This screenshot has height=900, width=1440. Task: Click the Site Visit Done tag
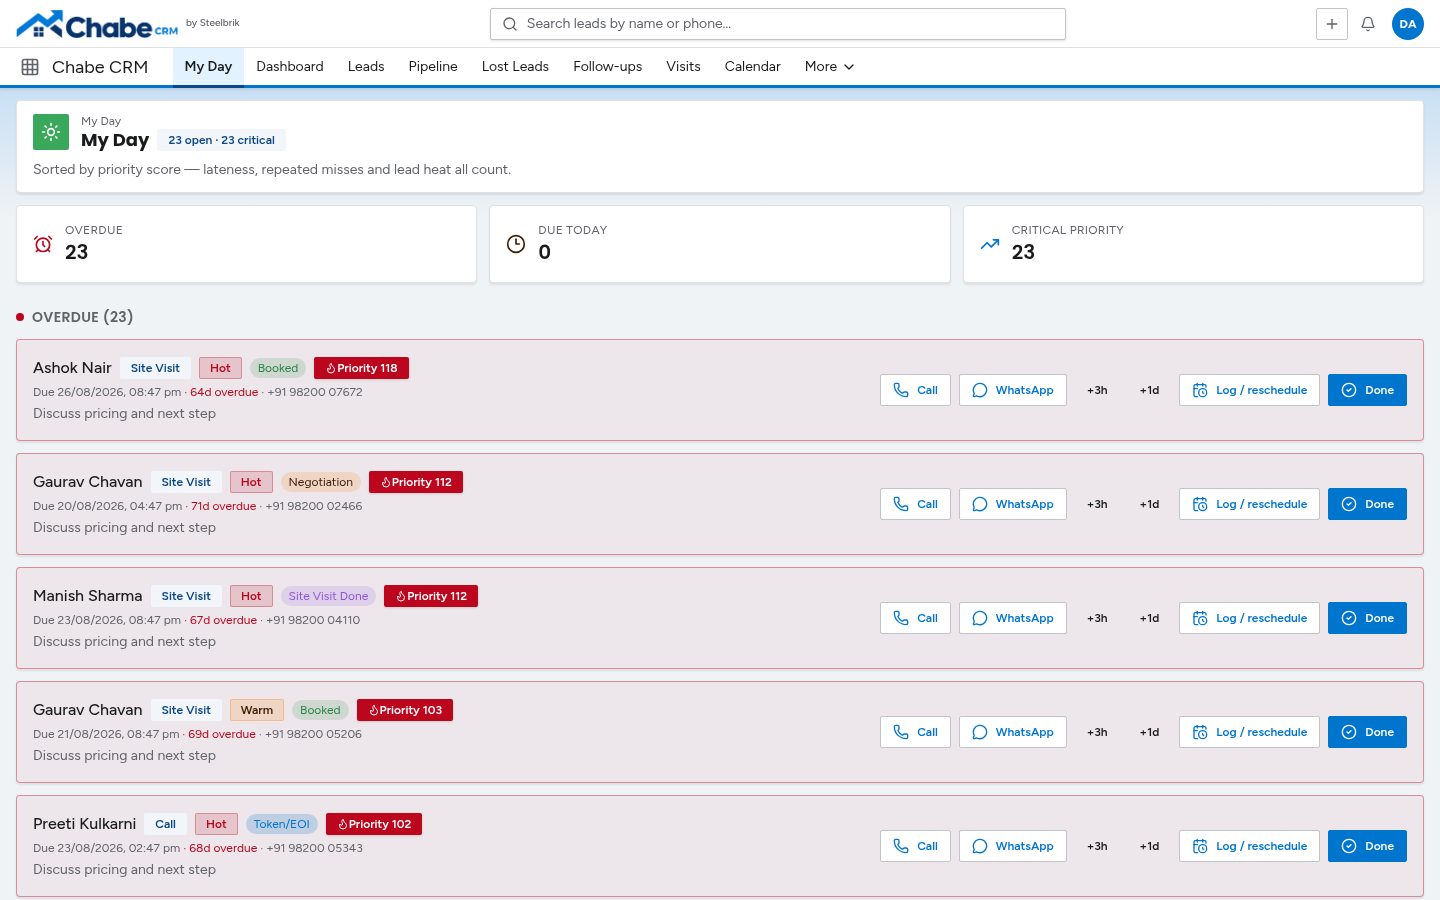tap(328, 596)
